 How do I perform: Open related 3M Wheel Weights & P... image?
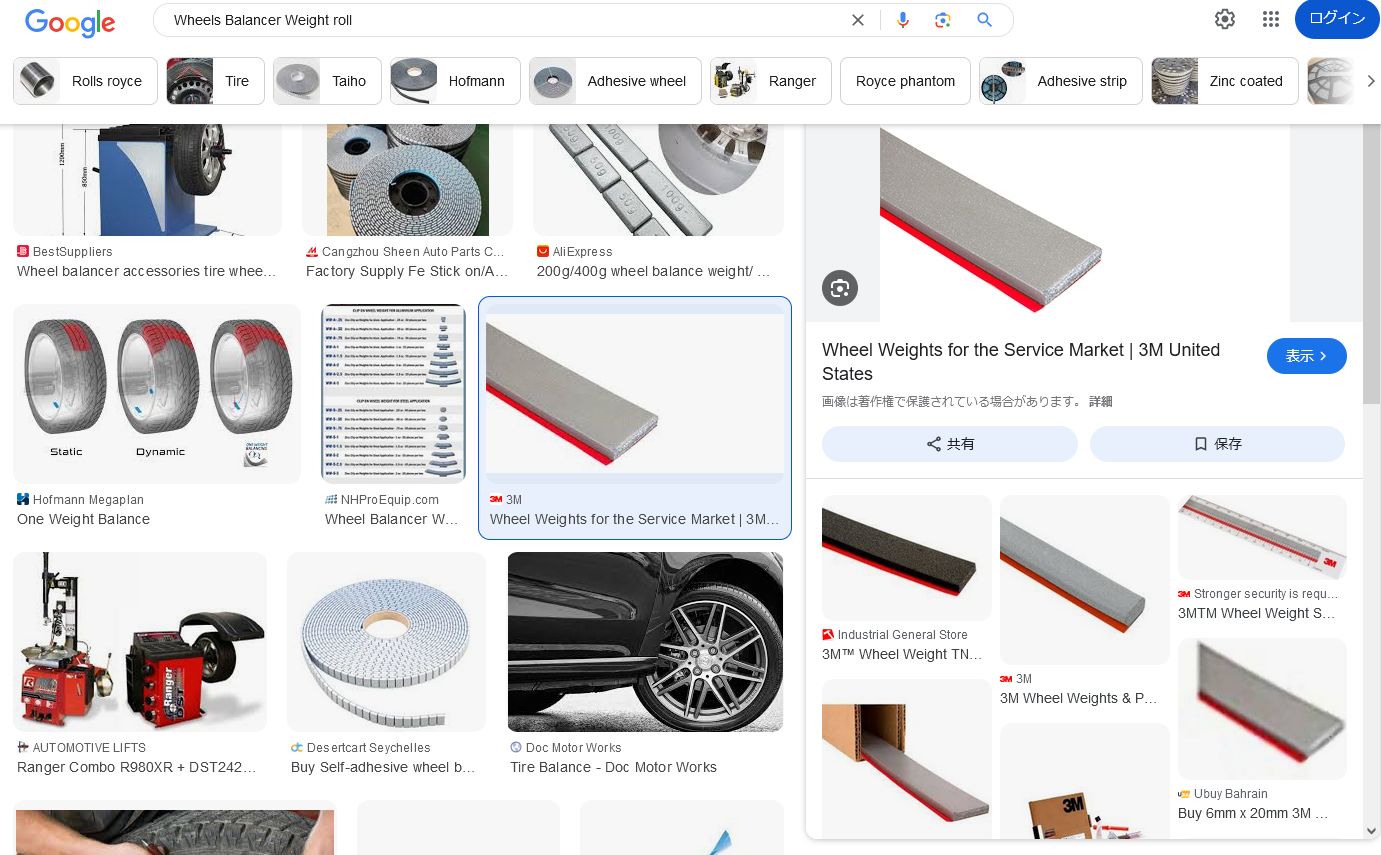tap(1085, 580)
